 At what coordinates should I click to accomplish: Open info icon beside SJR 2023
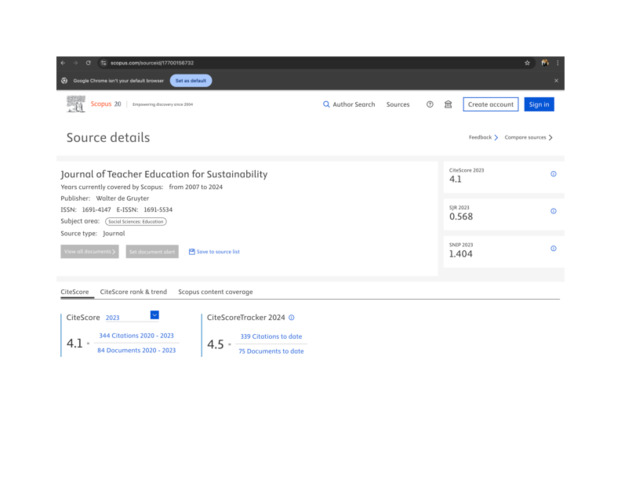[x=553, y=211]
